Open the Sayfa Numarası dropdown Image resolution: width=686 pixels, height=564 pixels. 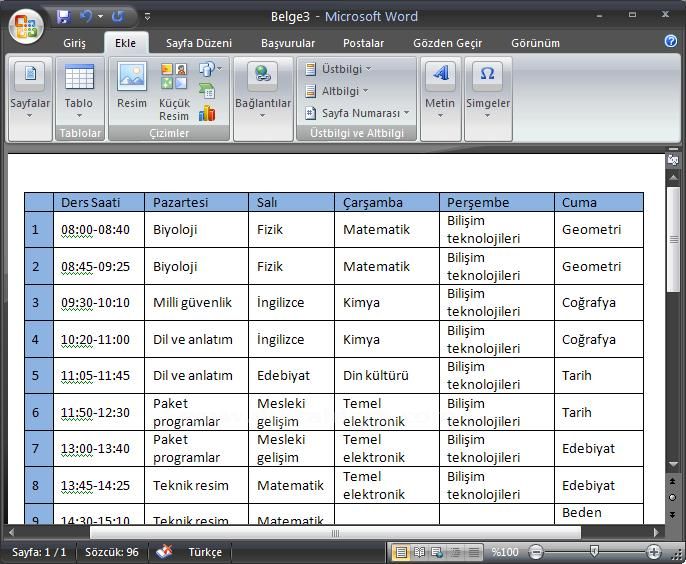coord(357,113)
